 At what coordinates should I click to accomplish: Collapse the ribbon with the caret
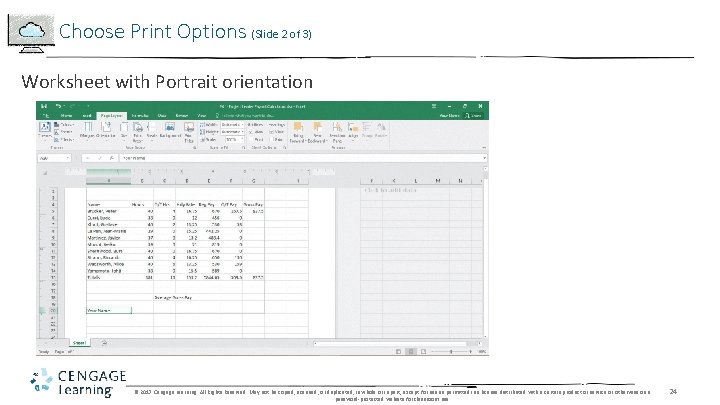[484, 148]
